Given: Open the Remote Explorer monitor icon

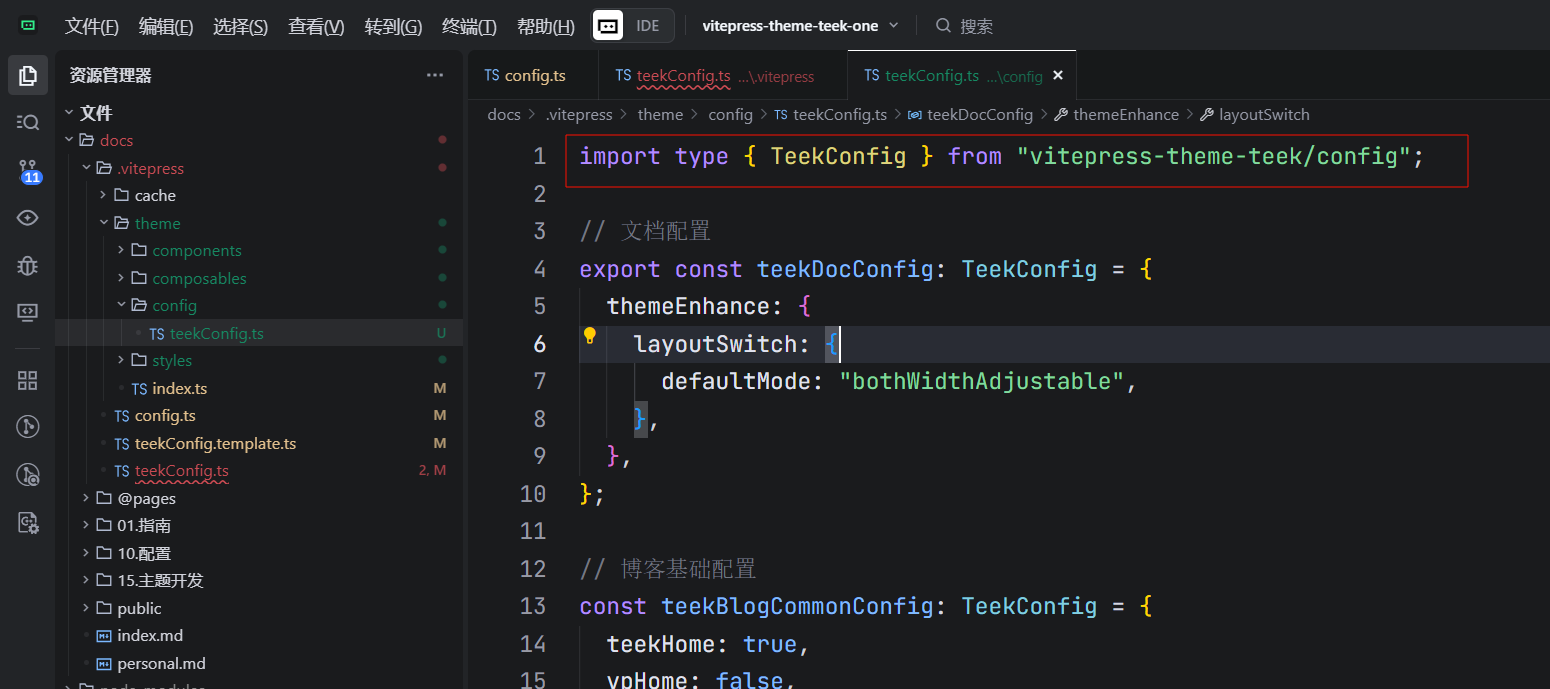Looking at the screenshot, I should [x=28, y=312].
